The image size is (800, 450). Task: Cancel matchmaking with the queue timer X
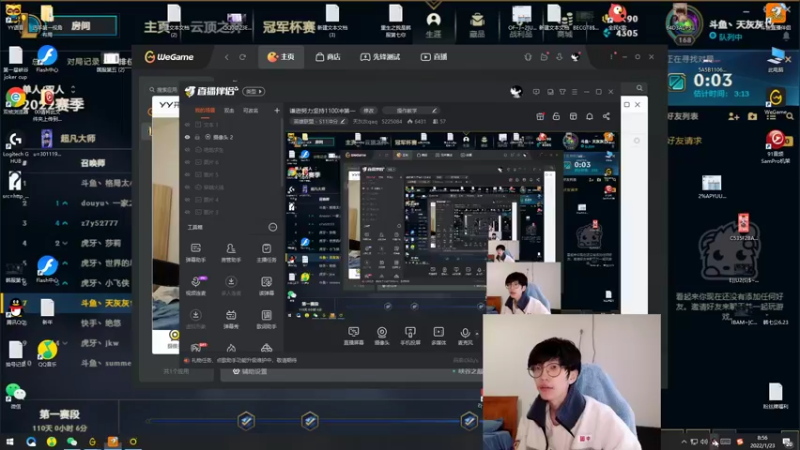[x=788, y=60]
